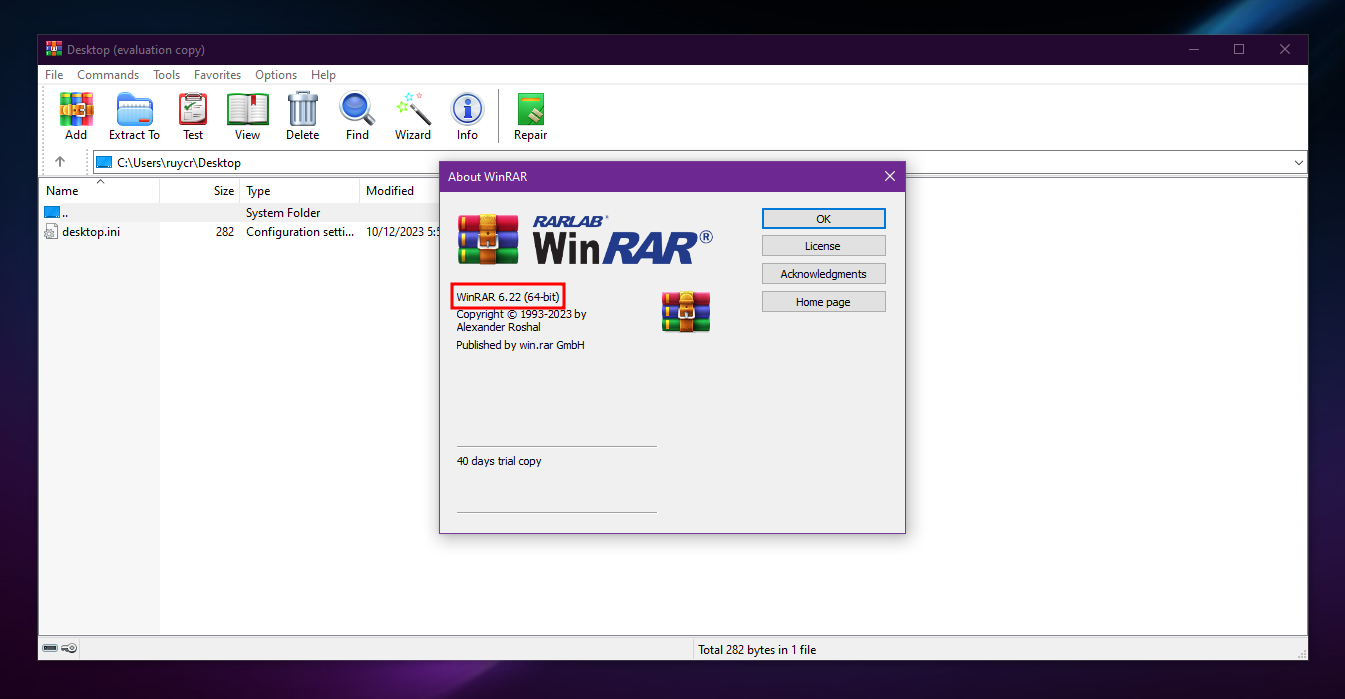Maximize the WinRAR main window
Image resolution: width=1345 pixels, height=699 pixels.
click(x=1239, y=49)
